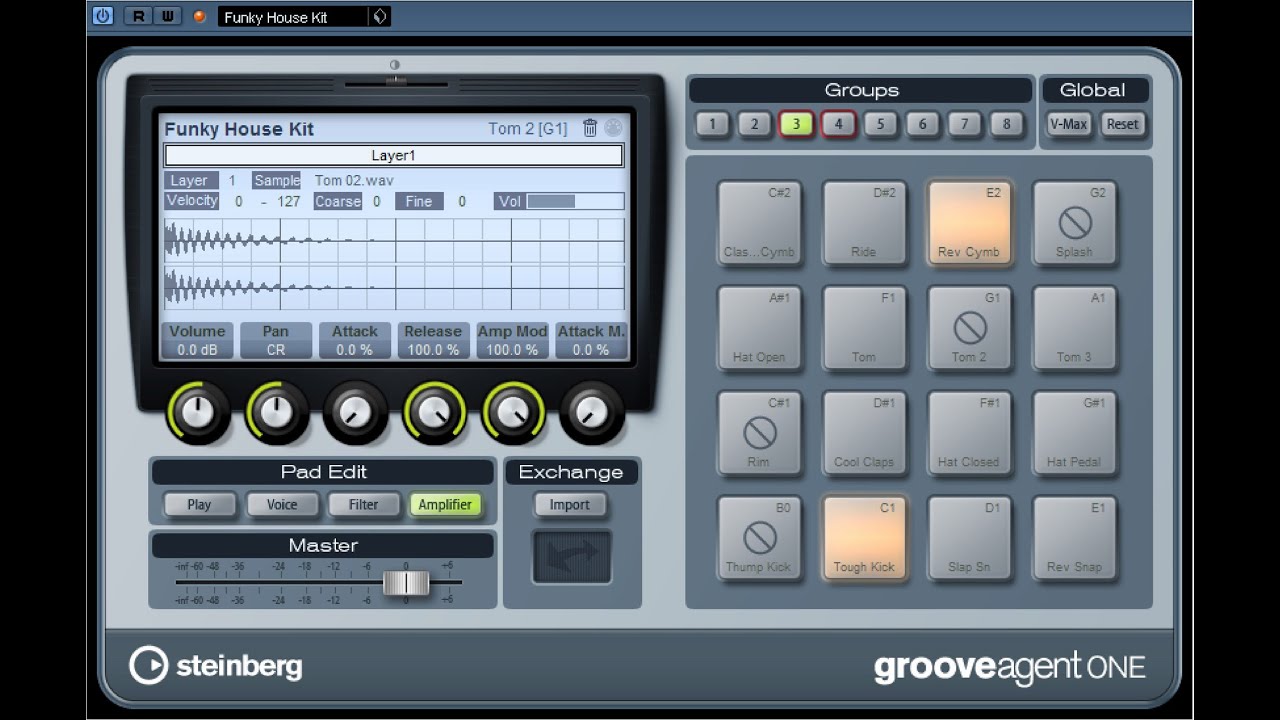The height and width of the screenshot is (720, 1280).
Task: Adjust the layer Vol slider
Action: pyautogui.click(x=575, y=201)
